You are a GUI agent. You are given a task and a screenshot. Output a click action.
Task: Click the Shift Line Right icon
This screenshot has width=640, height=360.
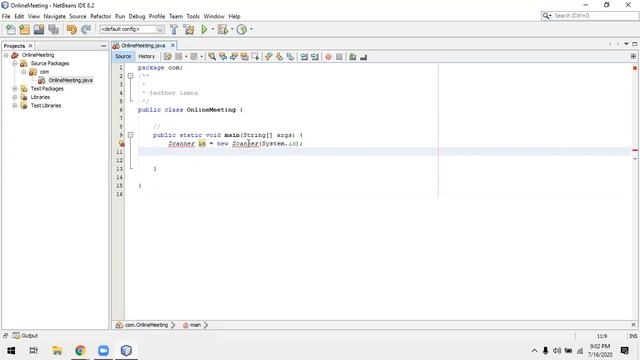315,57
